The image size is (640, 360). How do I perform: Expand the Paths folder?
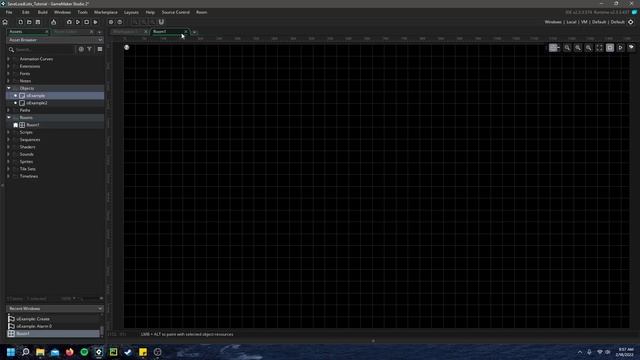tap(9, 110)
